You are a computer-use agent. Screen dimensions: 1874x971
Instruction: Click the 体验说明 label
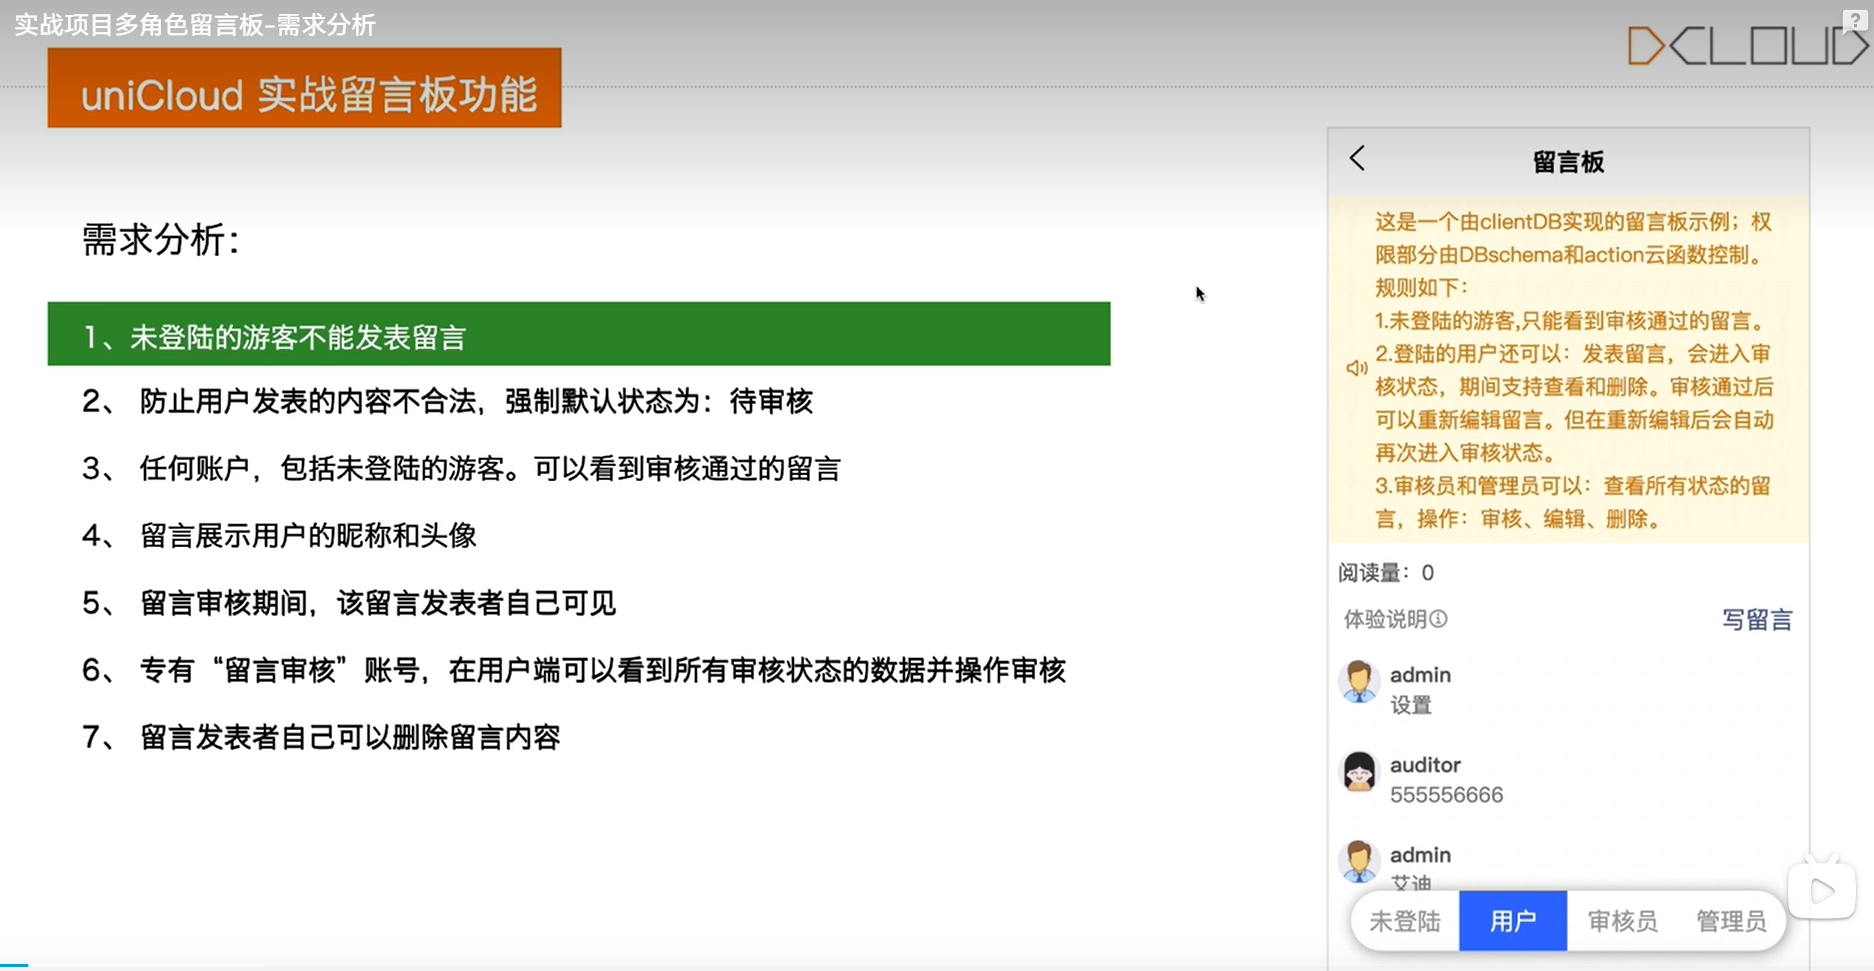click(1385, 619)
